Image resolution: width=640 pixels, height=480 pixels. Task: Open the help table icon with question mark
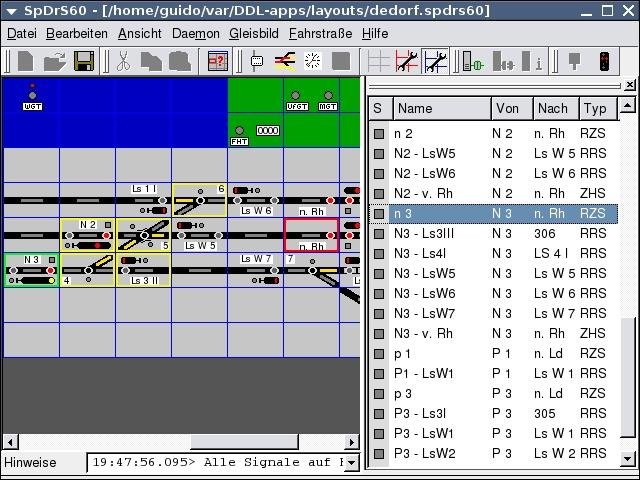218,62
